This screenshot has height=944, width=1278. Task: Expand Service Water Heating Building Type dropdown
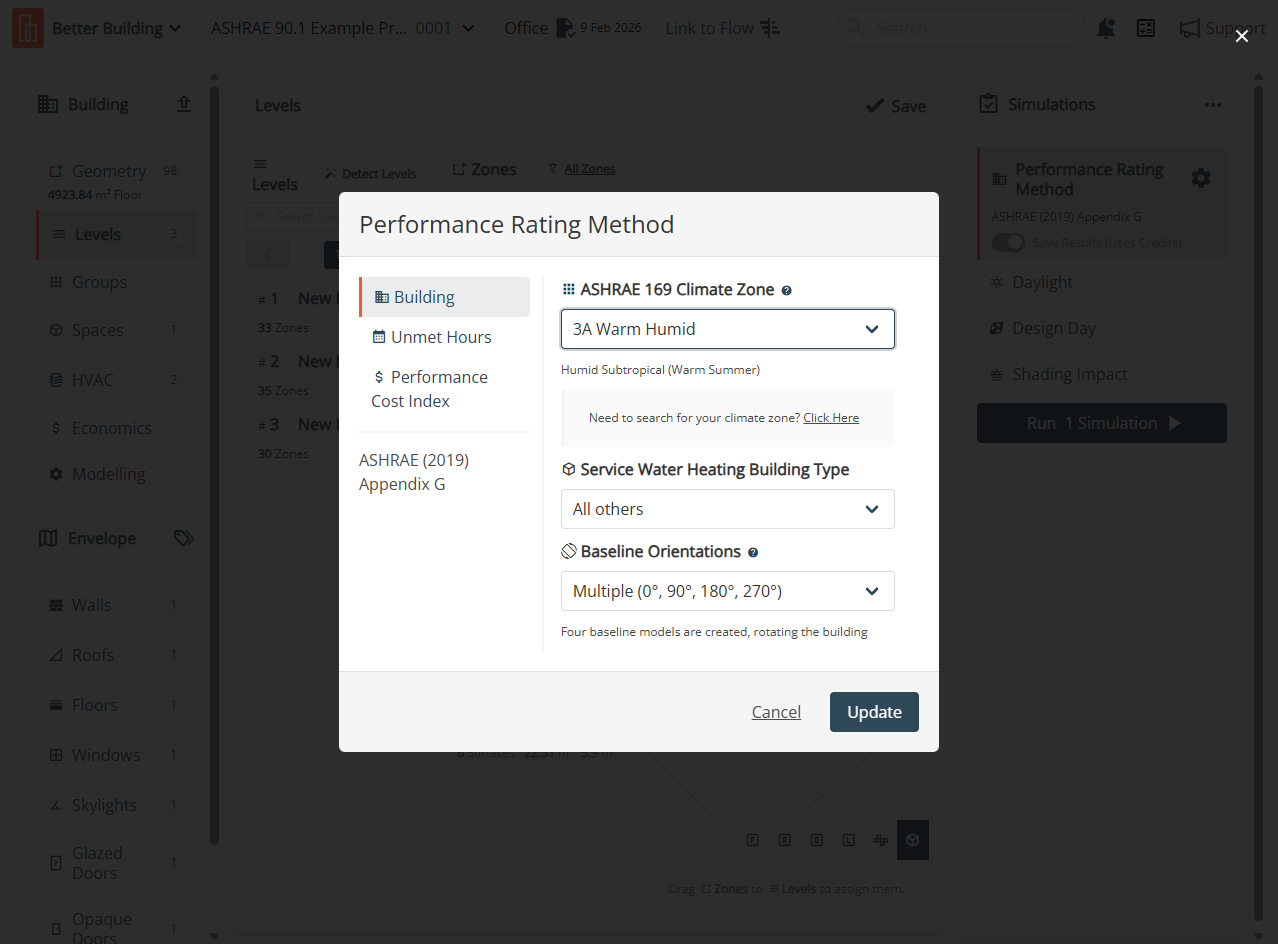click(727, 509)
